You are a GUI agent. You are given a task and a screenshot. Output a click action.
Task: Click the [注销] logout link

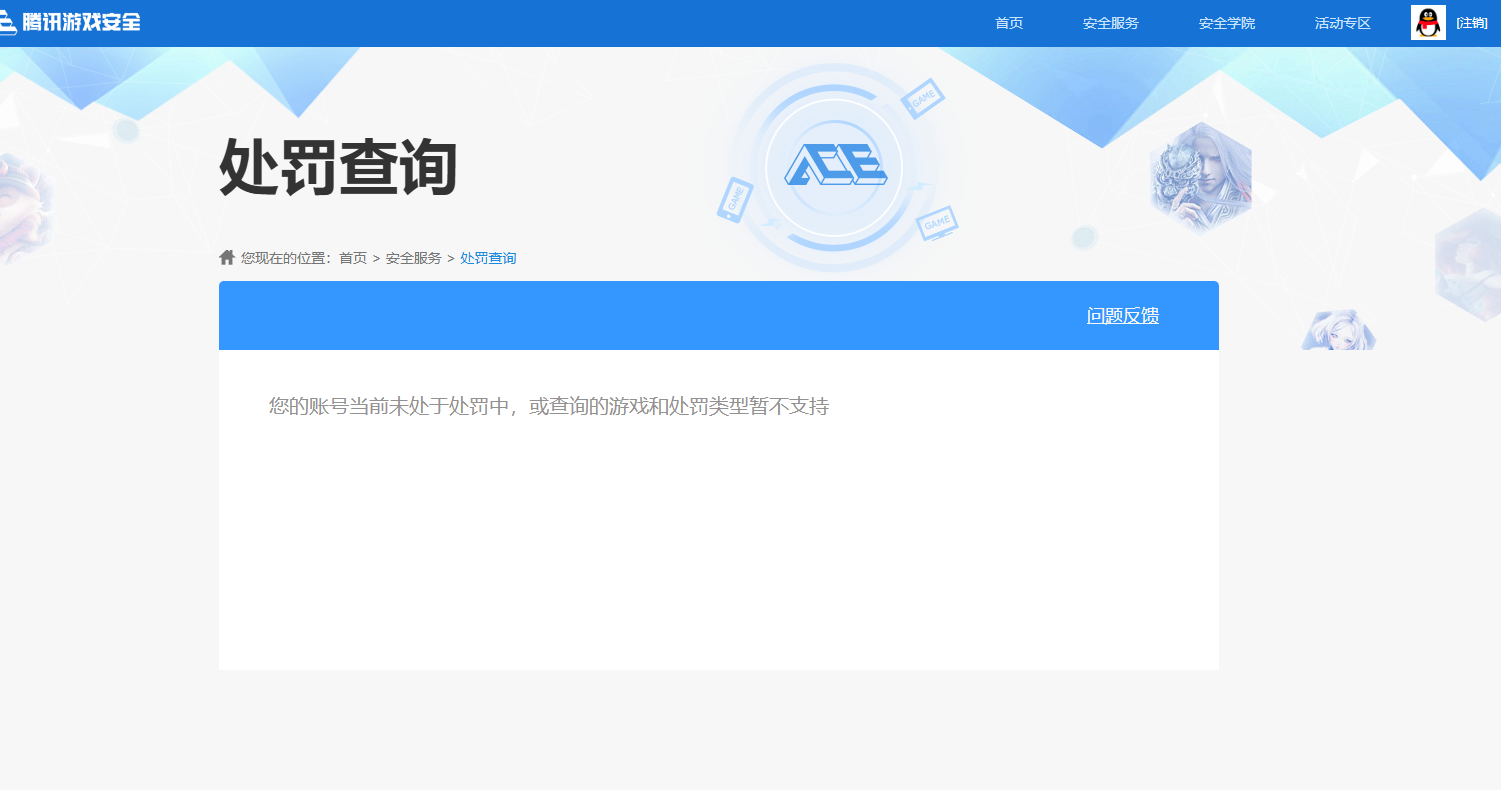coord(1471,21)
